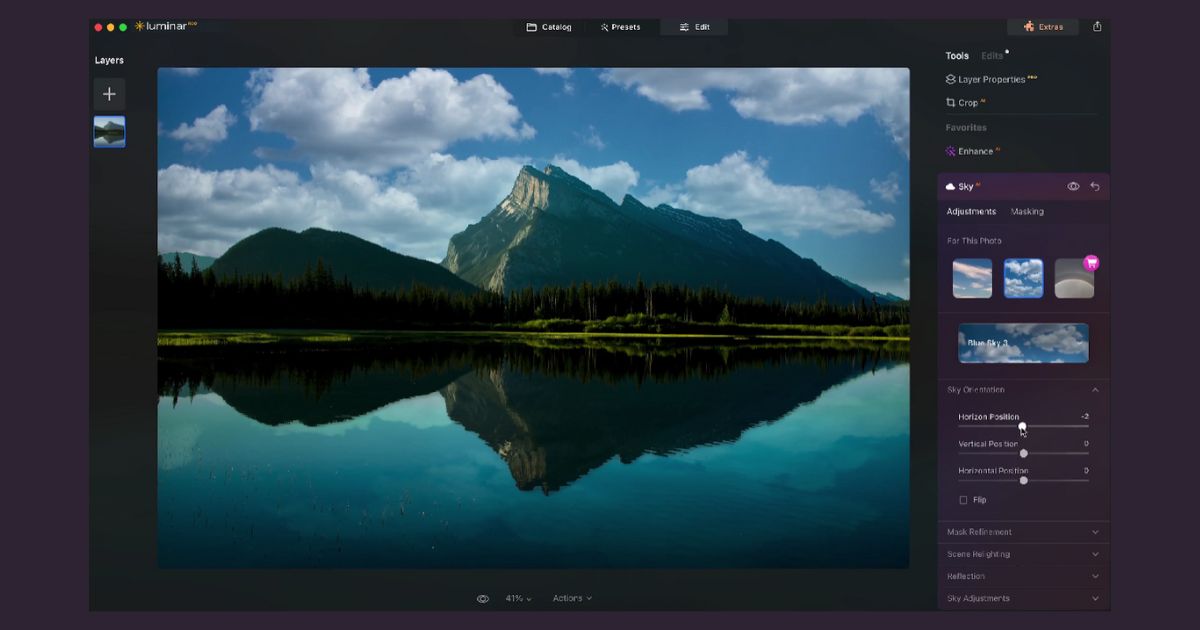Screen dimensions: 1200x630
Task: Click the For This Photo label
Action: tap(974, 241)
